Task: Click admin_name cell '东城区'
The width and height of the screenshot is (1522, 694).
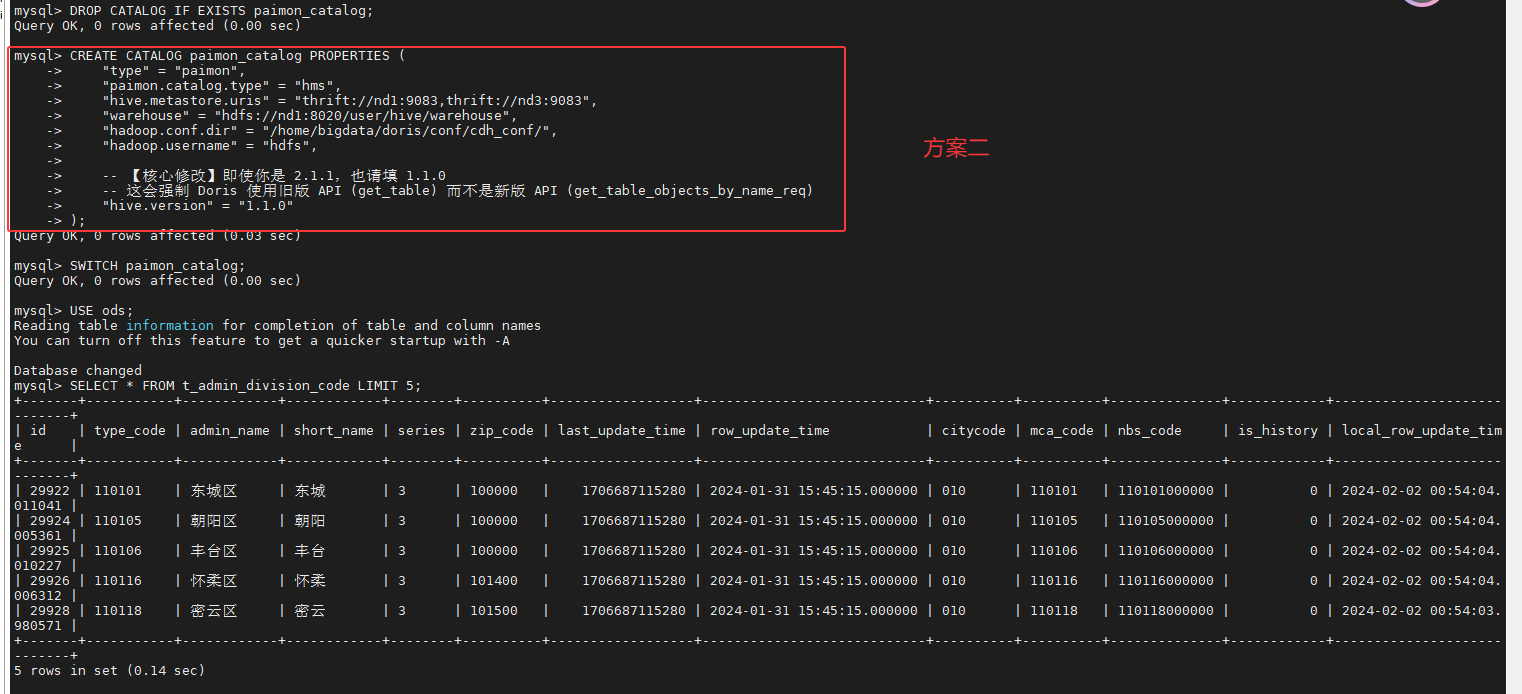Action: pyautogui.click(x=214, y=491)
